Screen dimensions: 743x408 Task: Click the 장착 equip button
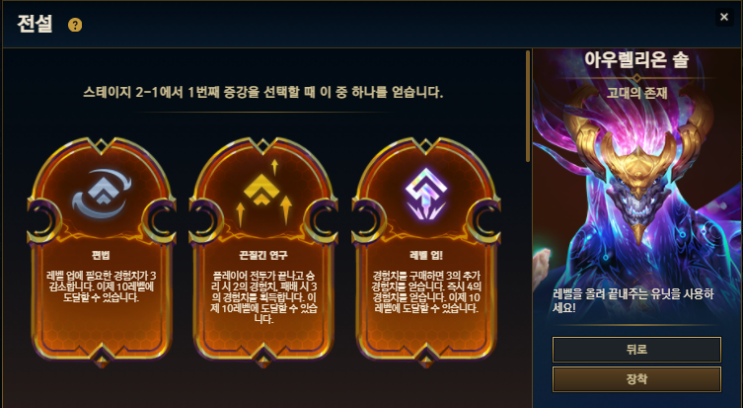click(x=636, y=379)
